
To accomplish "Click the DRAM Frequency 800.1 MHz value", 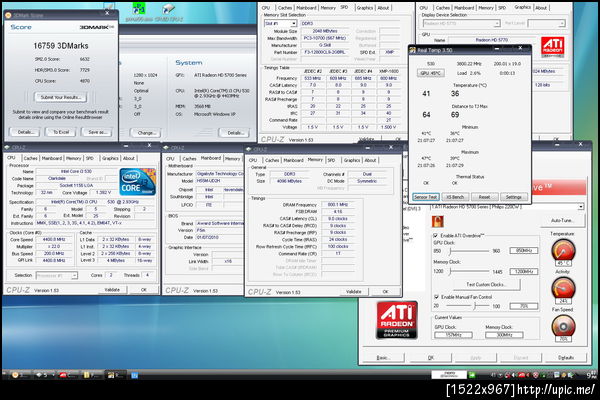I will coord(338,204).
